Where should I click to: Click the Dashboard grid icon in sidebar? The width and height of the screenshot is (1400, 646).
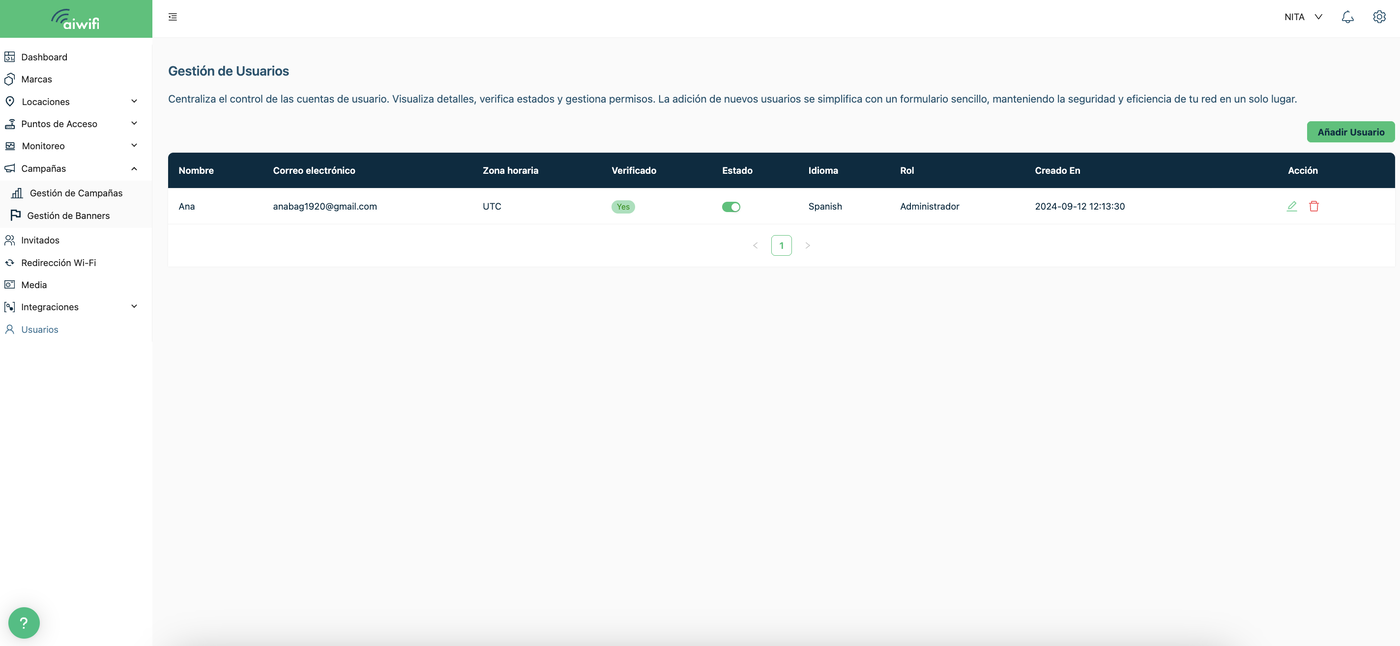(x=10, y=57)
